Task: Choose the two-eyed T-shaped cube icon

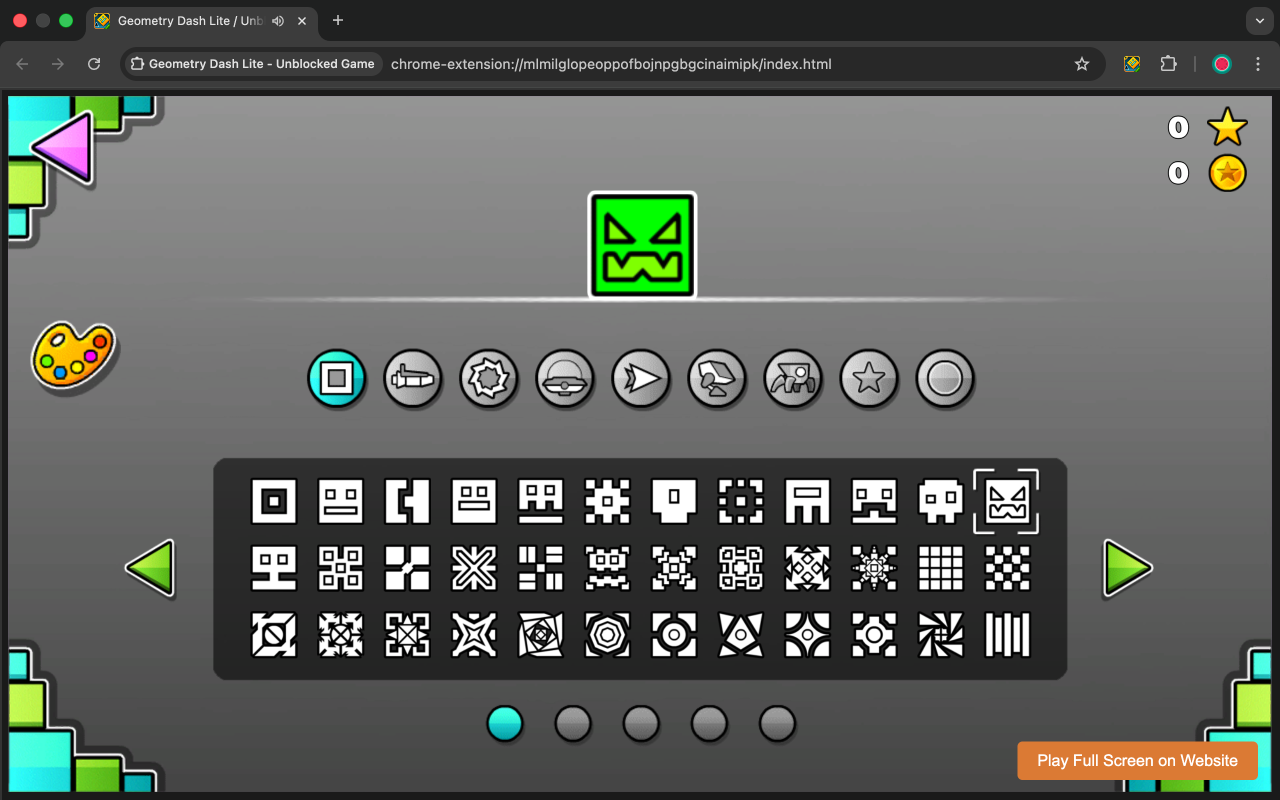Action: pyautogui.click(x=274, y=568)
